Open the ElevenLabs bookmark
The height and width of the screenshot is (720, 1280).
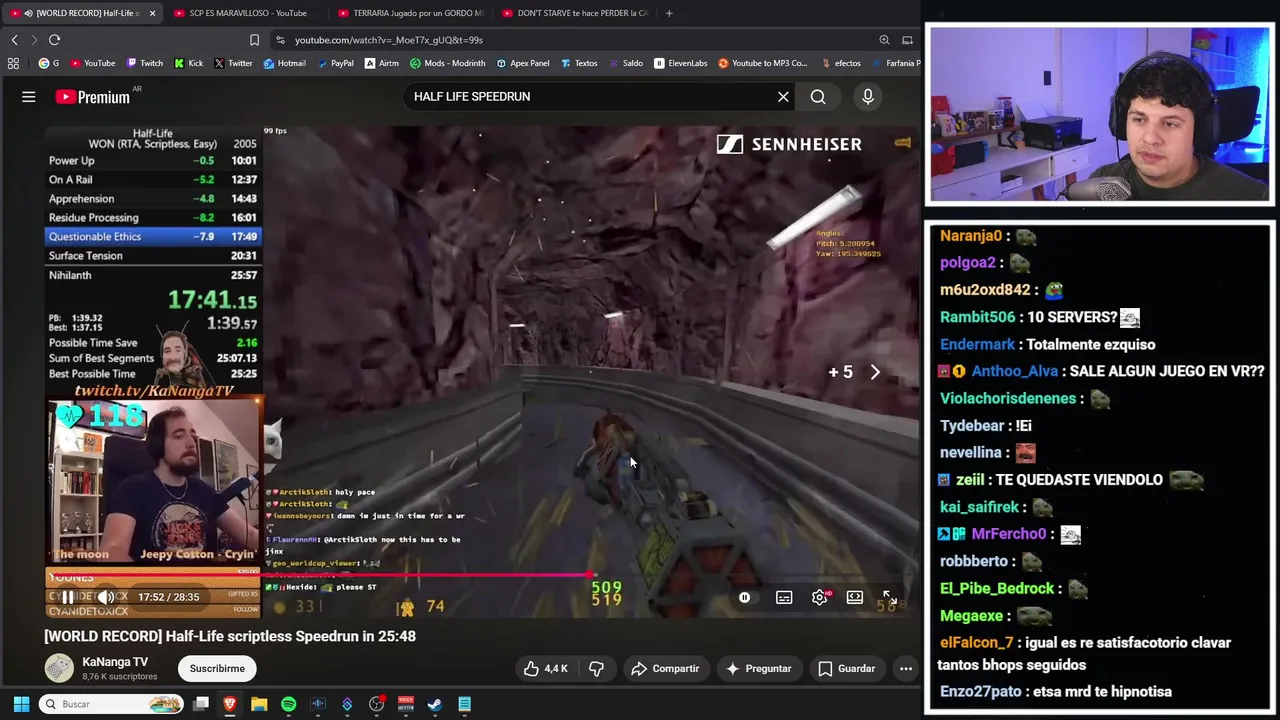point(680,63)
